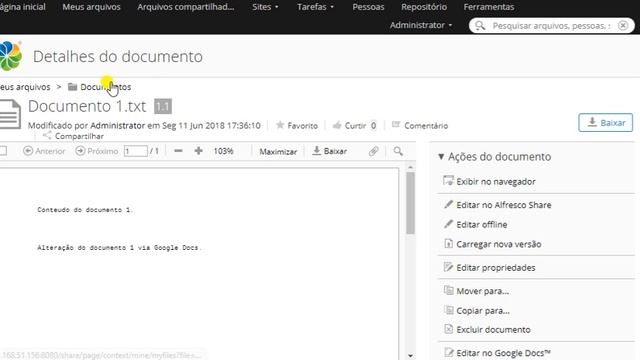Go to Página inicial menu item
The height and width of the screenshot is (360, 640).
(23, 7)
